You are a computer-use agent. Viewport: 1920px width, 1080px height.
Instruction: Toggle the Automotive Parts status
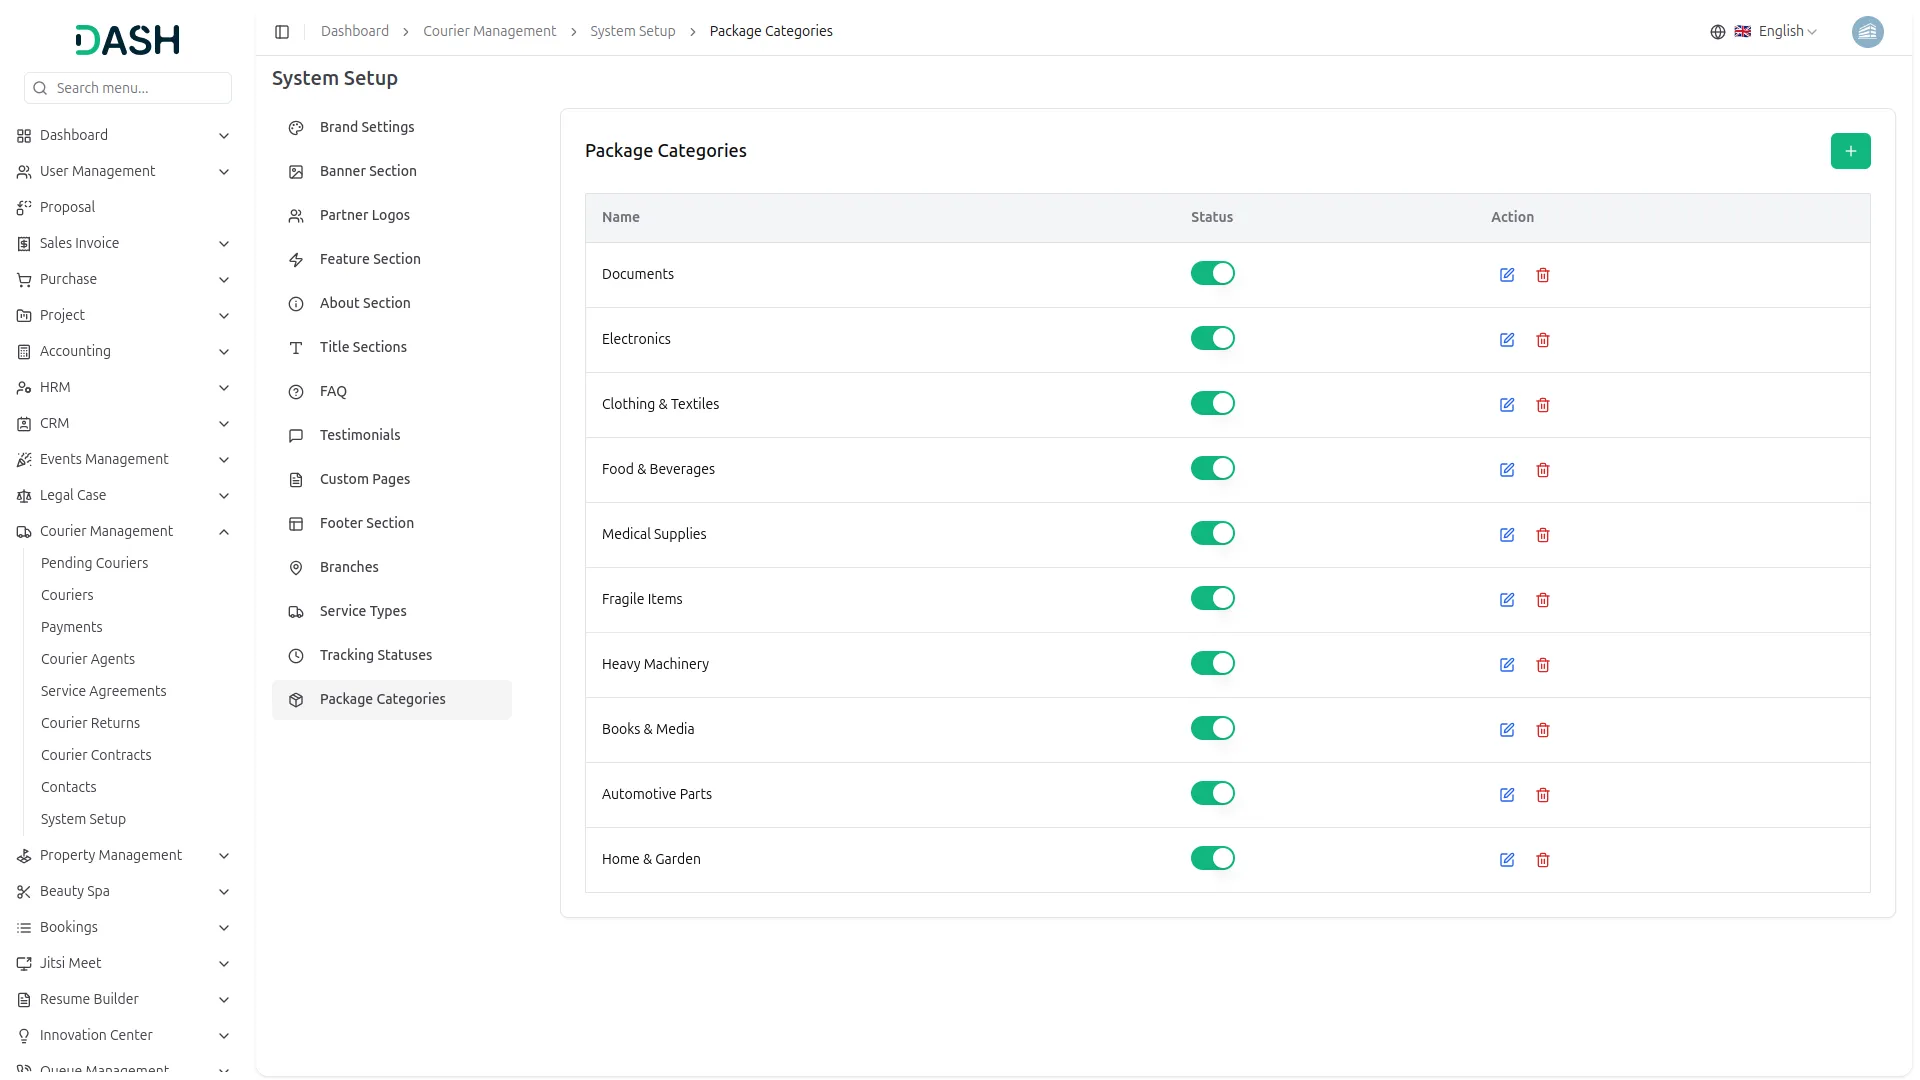(x=1212, y=794)
